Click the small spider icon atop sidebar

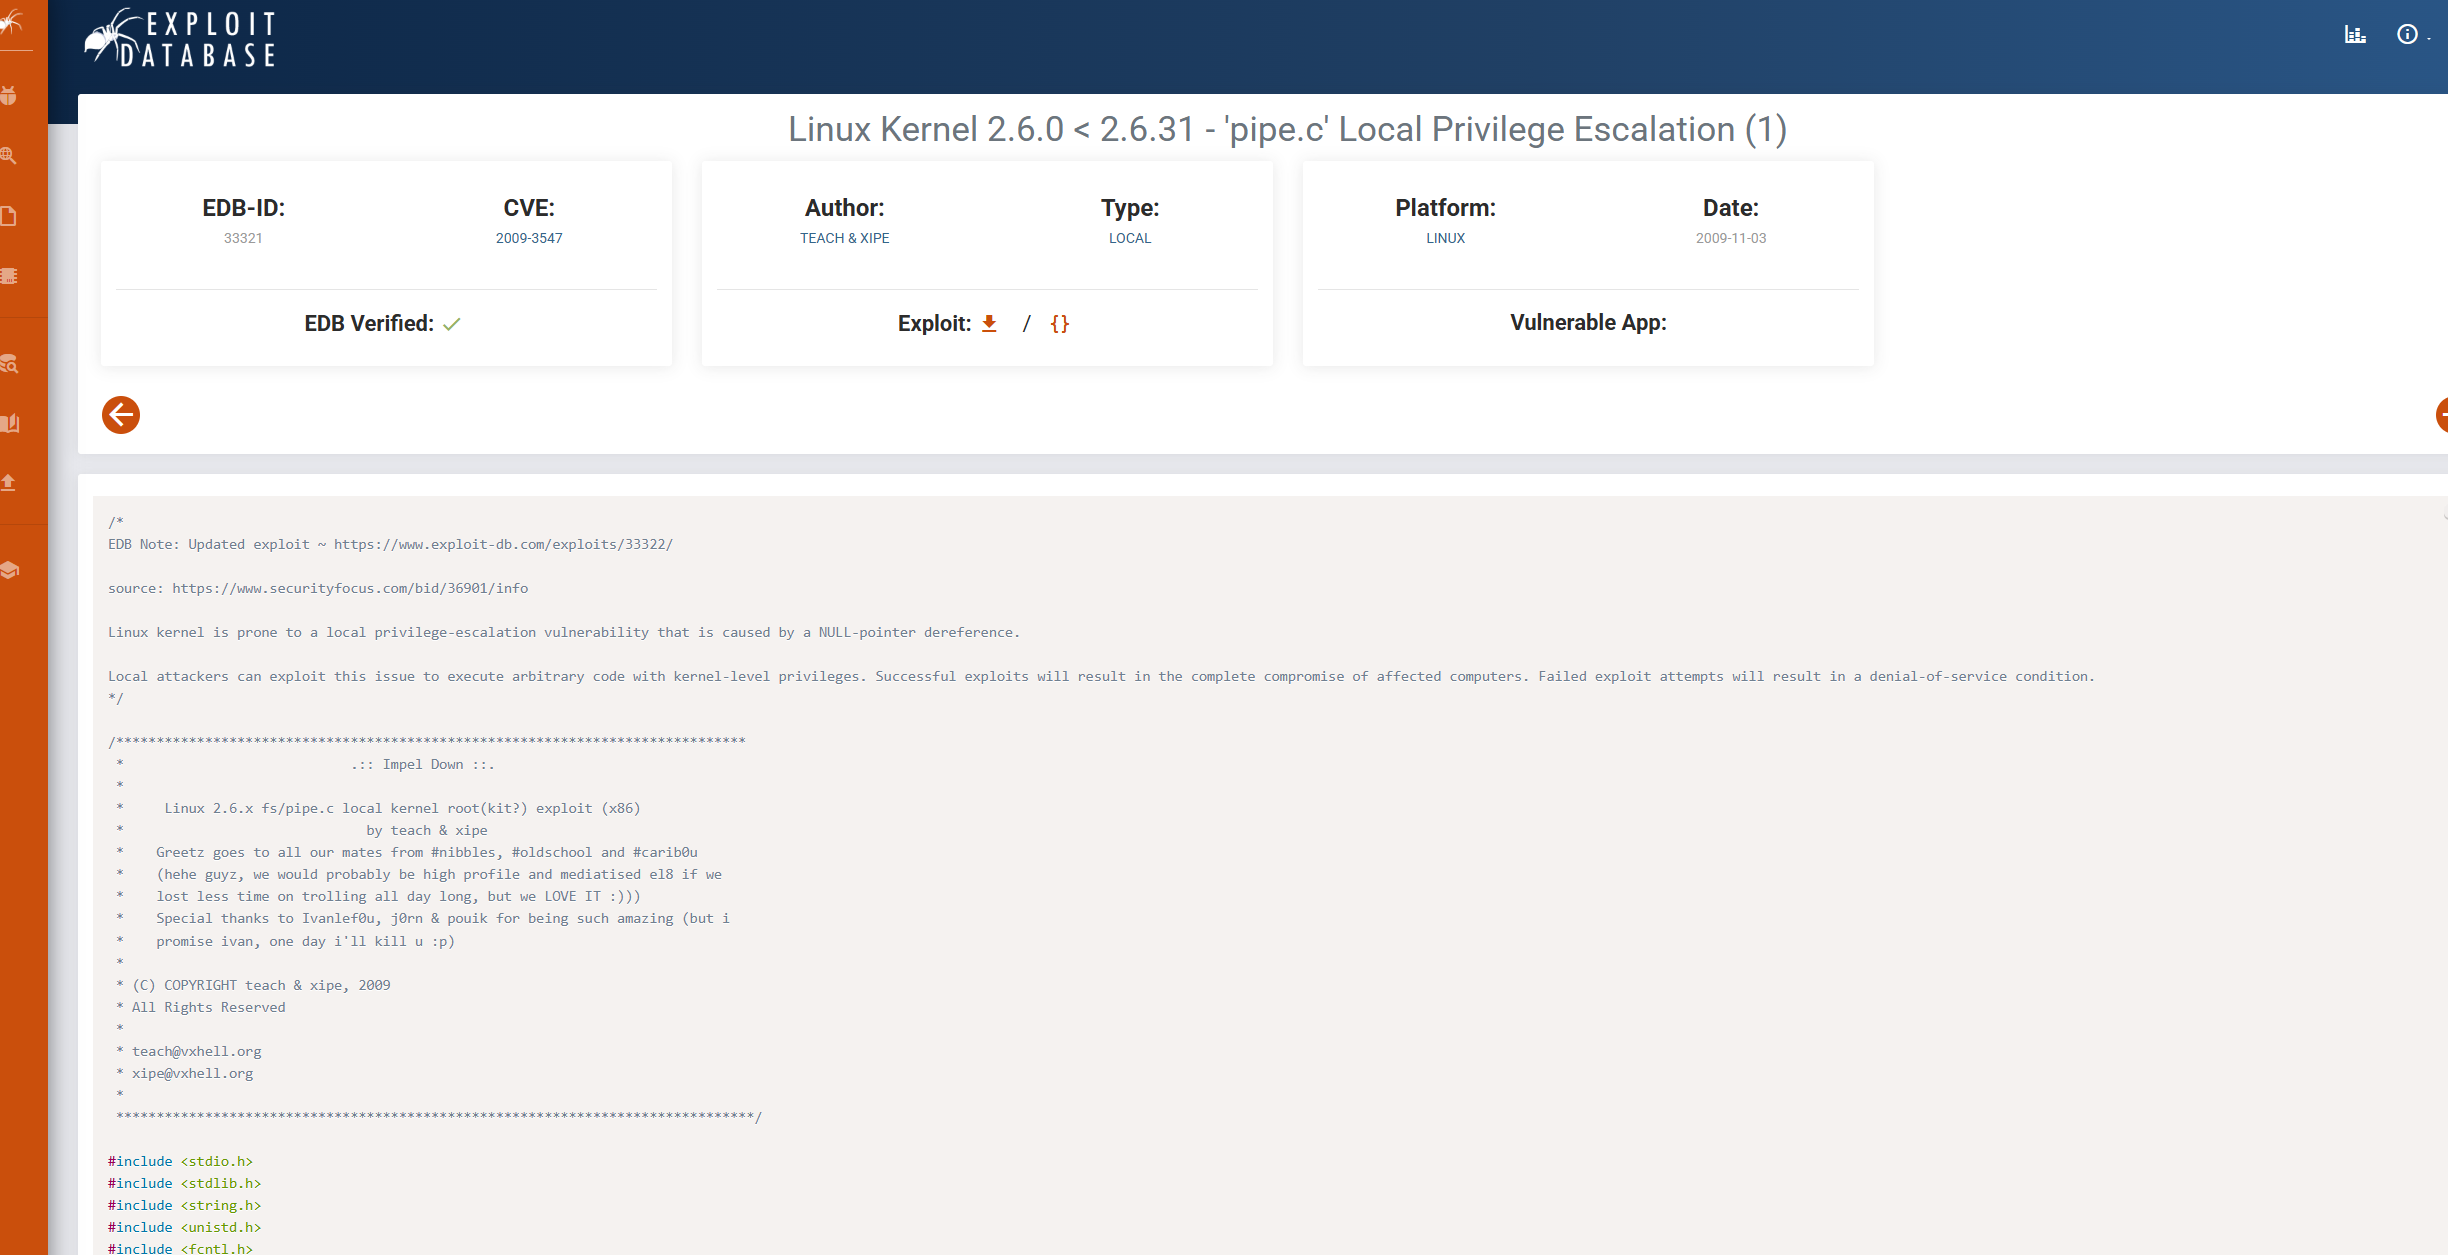[11, 22]
